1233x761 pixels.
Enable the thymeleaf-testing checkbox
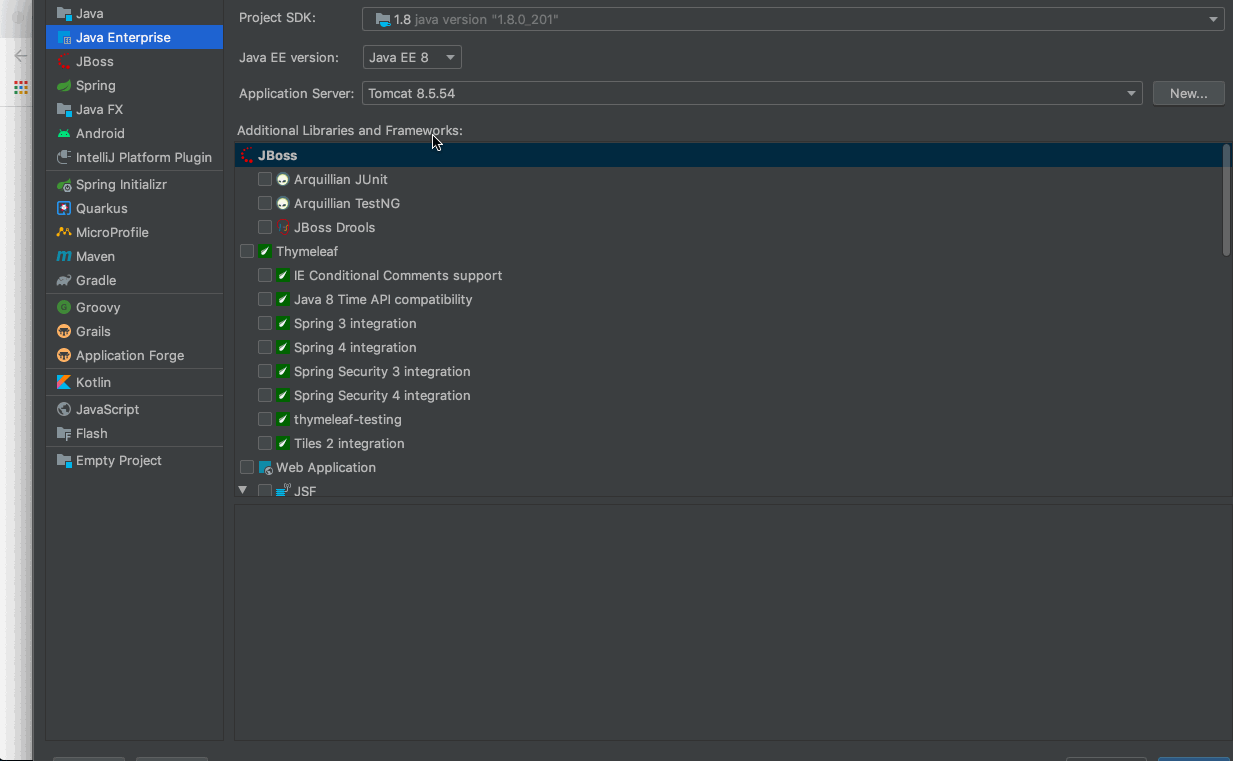(265, 420)
